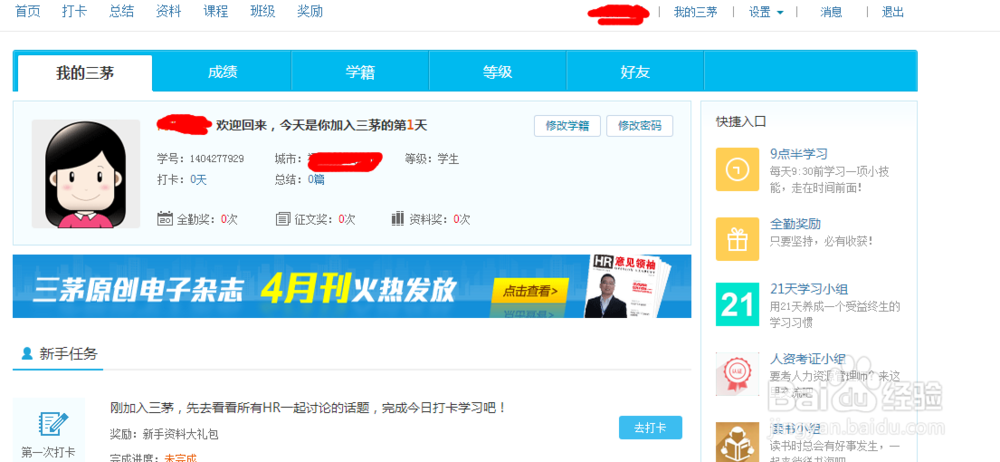Click the 奖励: 新手资料大礼包 text

pyautogui.click(x=164, y=435)
